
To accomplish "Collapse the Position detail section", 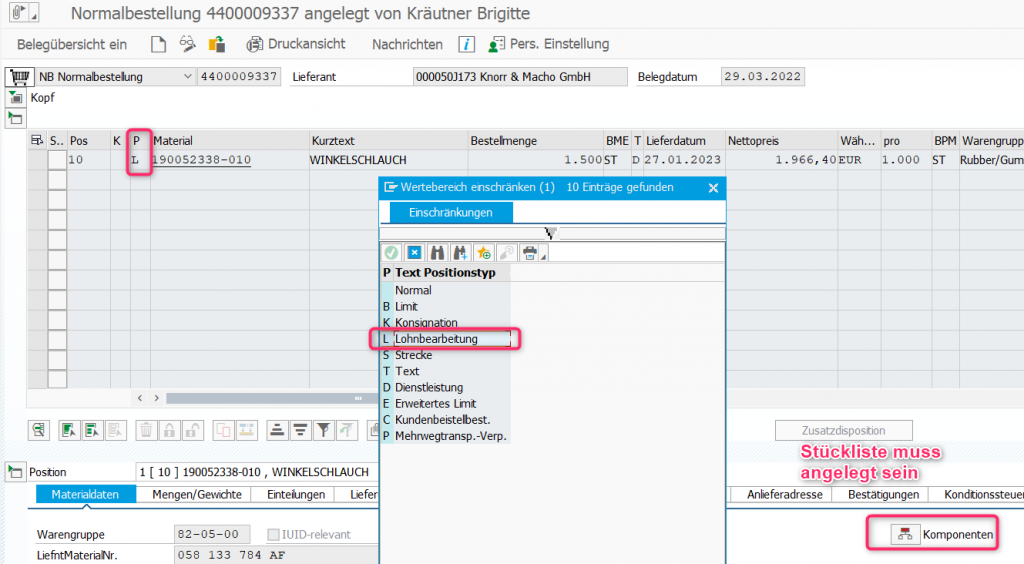I will [15, 471].
